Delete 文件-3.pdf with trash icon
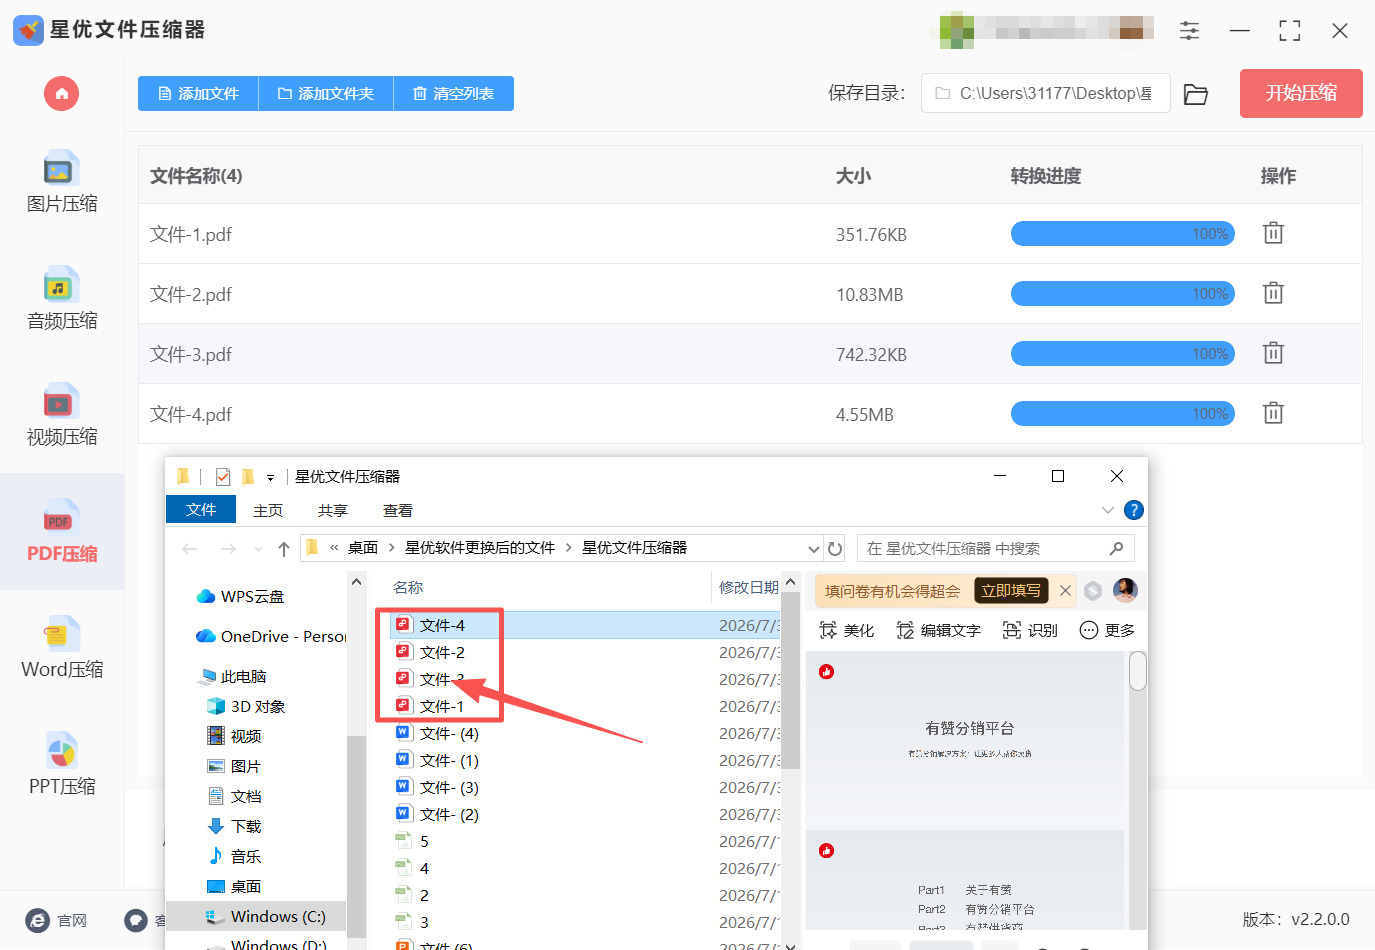The image size is (1375, 950). coord(1273,353)
